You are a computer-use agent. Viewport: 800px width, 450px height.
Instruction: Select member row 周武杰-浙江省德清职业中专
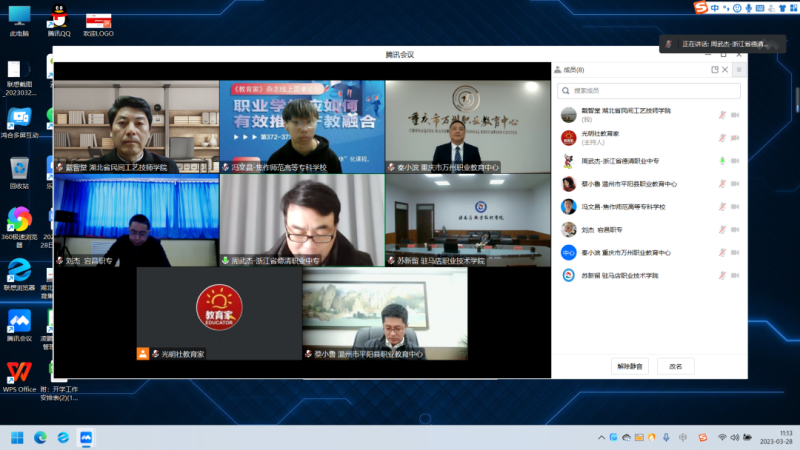[x=649, y=161]
